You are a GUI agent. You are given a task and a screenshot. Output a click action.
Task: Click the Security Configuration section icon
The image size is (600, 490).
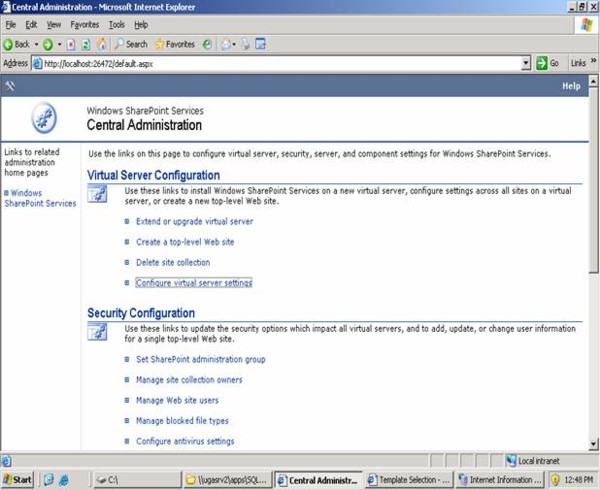(97, 331)
